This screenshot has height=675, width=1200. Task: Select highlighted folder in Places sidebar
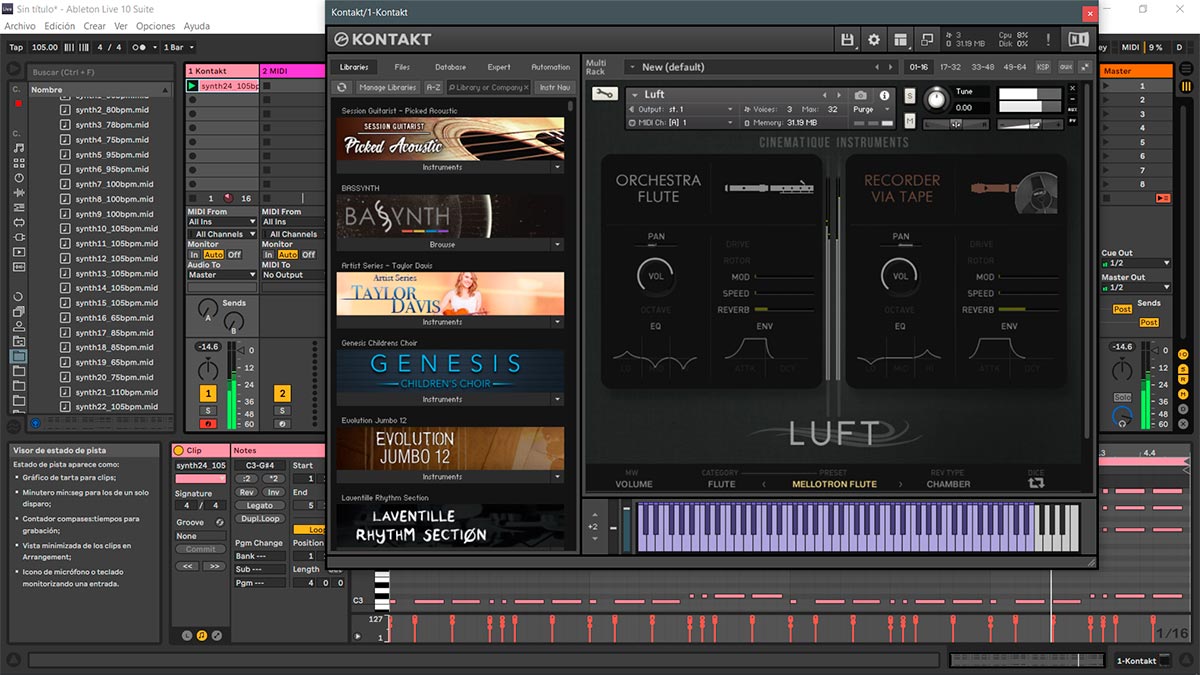[19, 355]
